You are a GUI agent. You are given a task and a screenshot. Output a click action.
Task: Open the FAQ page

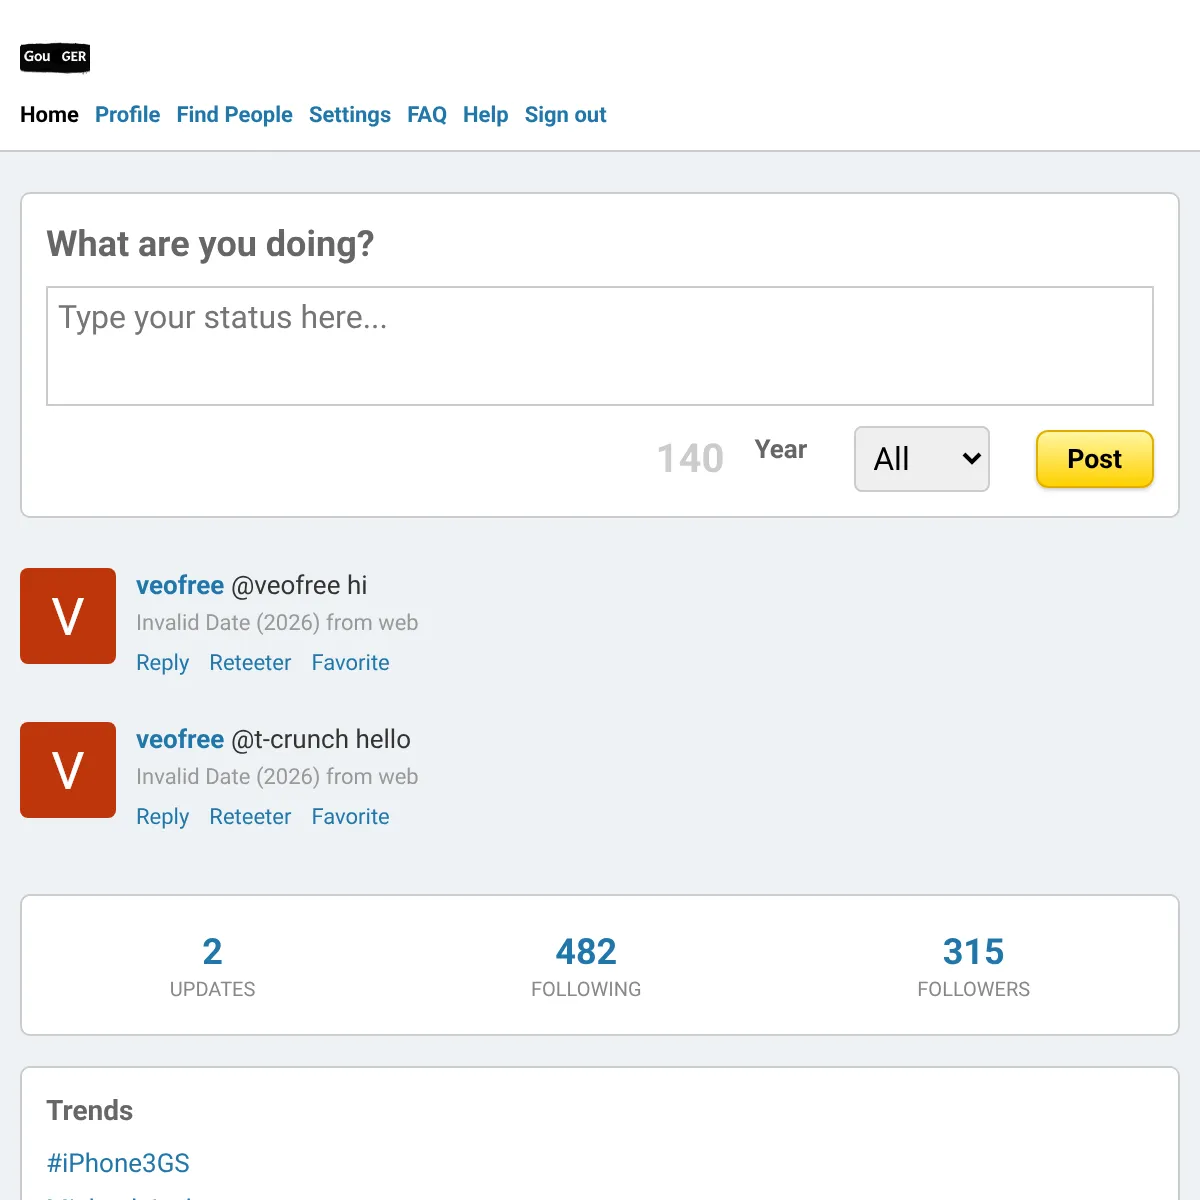[426, 115]
